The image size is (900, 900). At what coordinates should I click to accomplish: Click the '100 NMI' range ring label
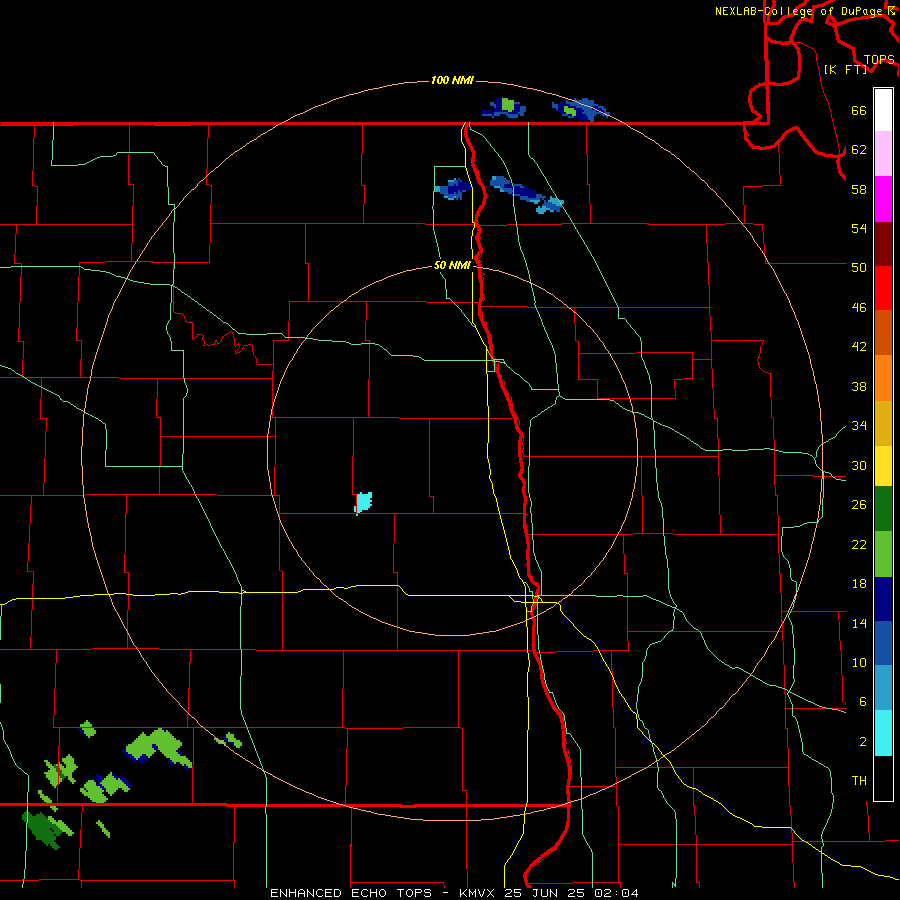click(452, 80)
